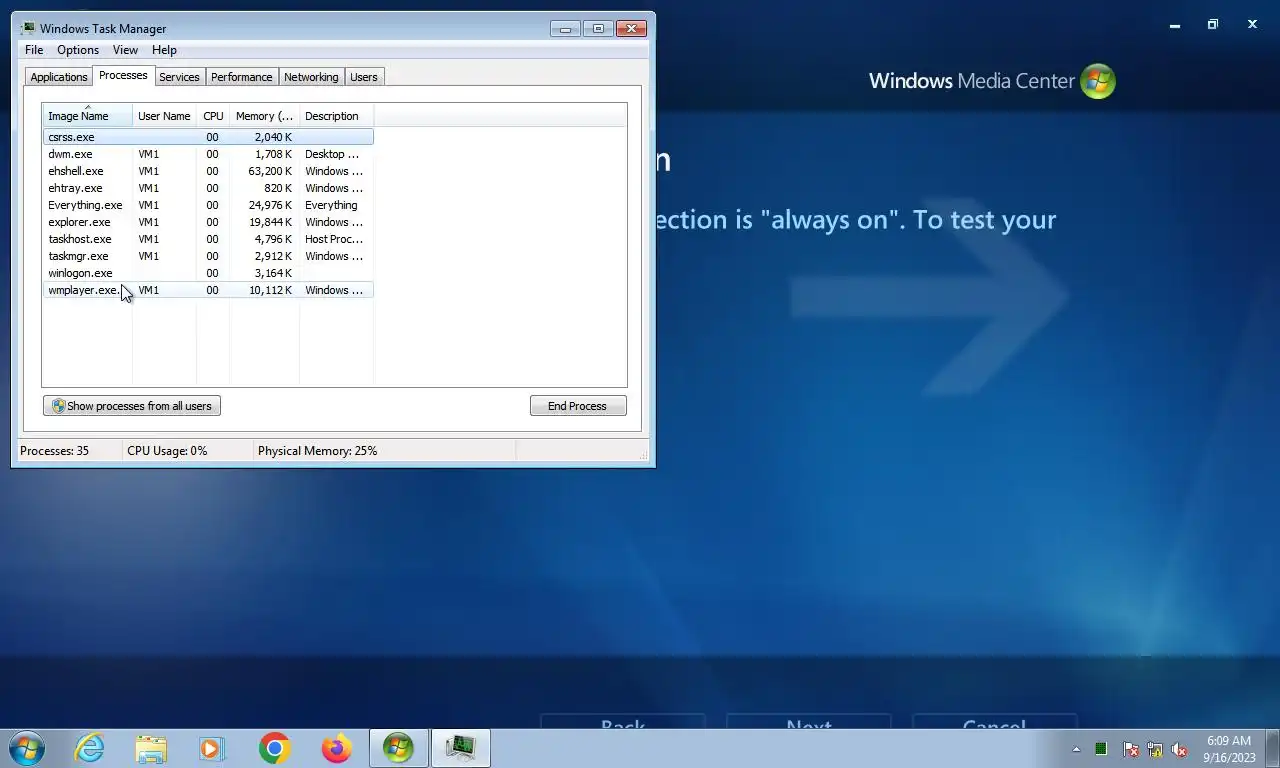1280x768 pixels.
Task: Open the clock showing 6:09 AM
Action: (1229, 749)
